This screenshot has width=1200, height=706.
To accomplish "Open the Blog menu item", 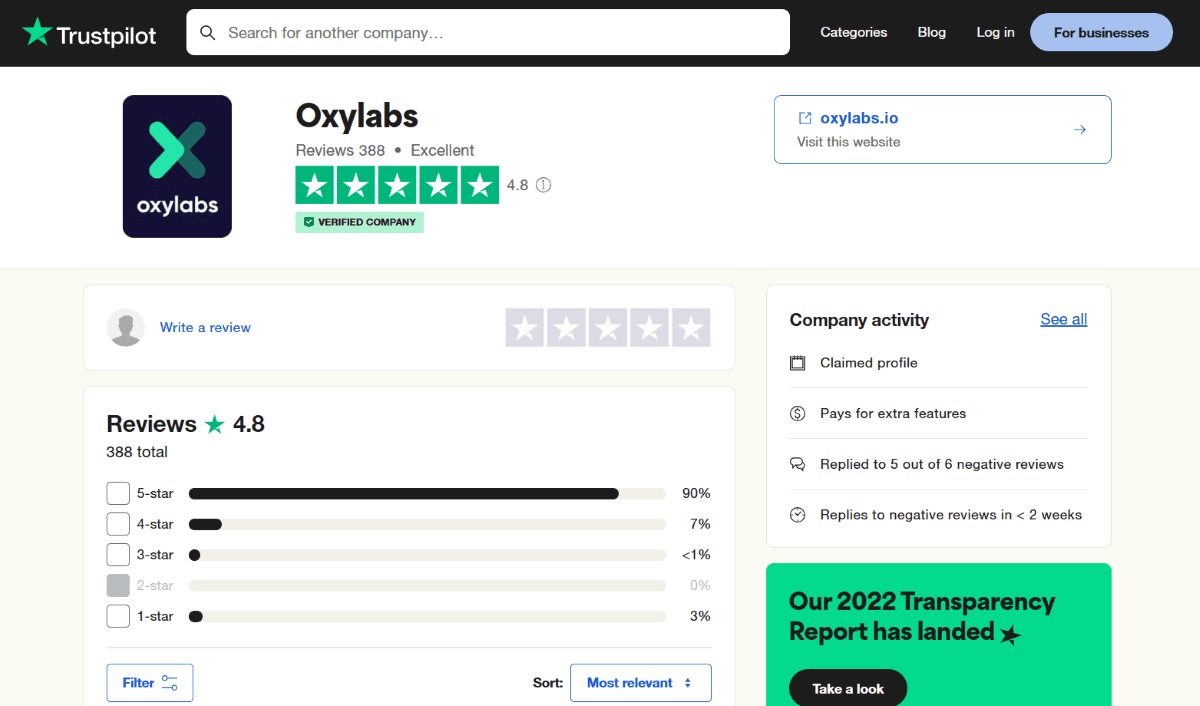I will 932,33.
